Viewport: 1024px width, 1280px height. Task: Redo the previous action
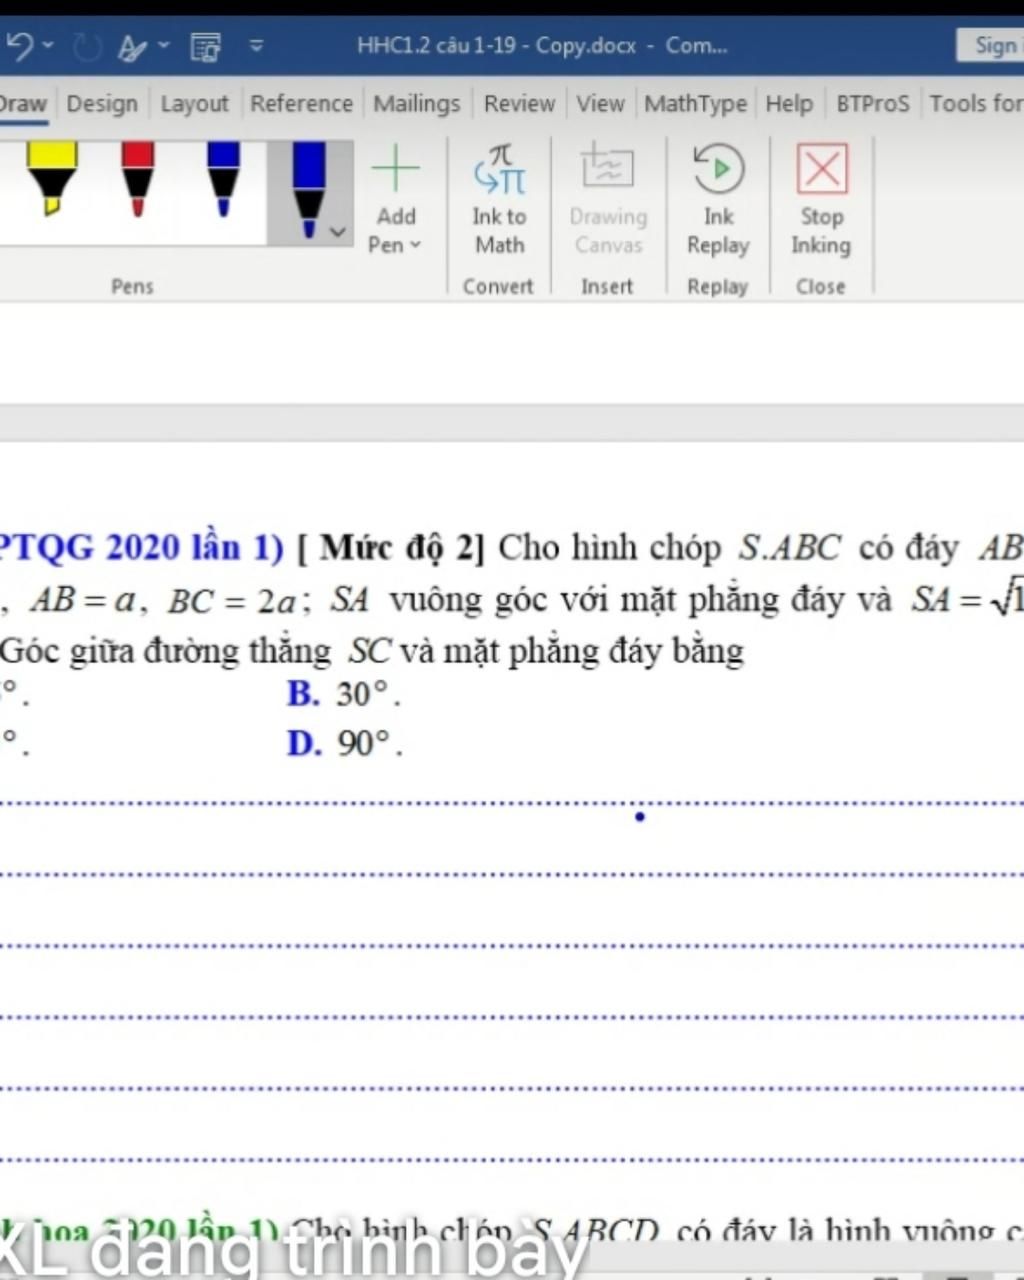(87, 46)
